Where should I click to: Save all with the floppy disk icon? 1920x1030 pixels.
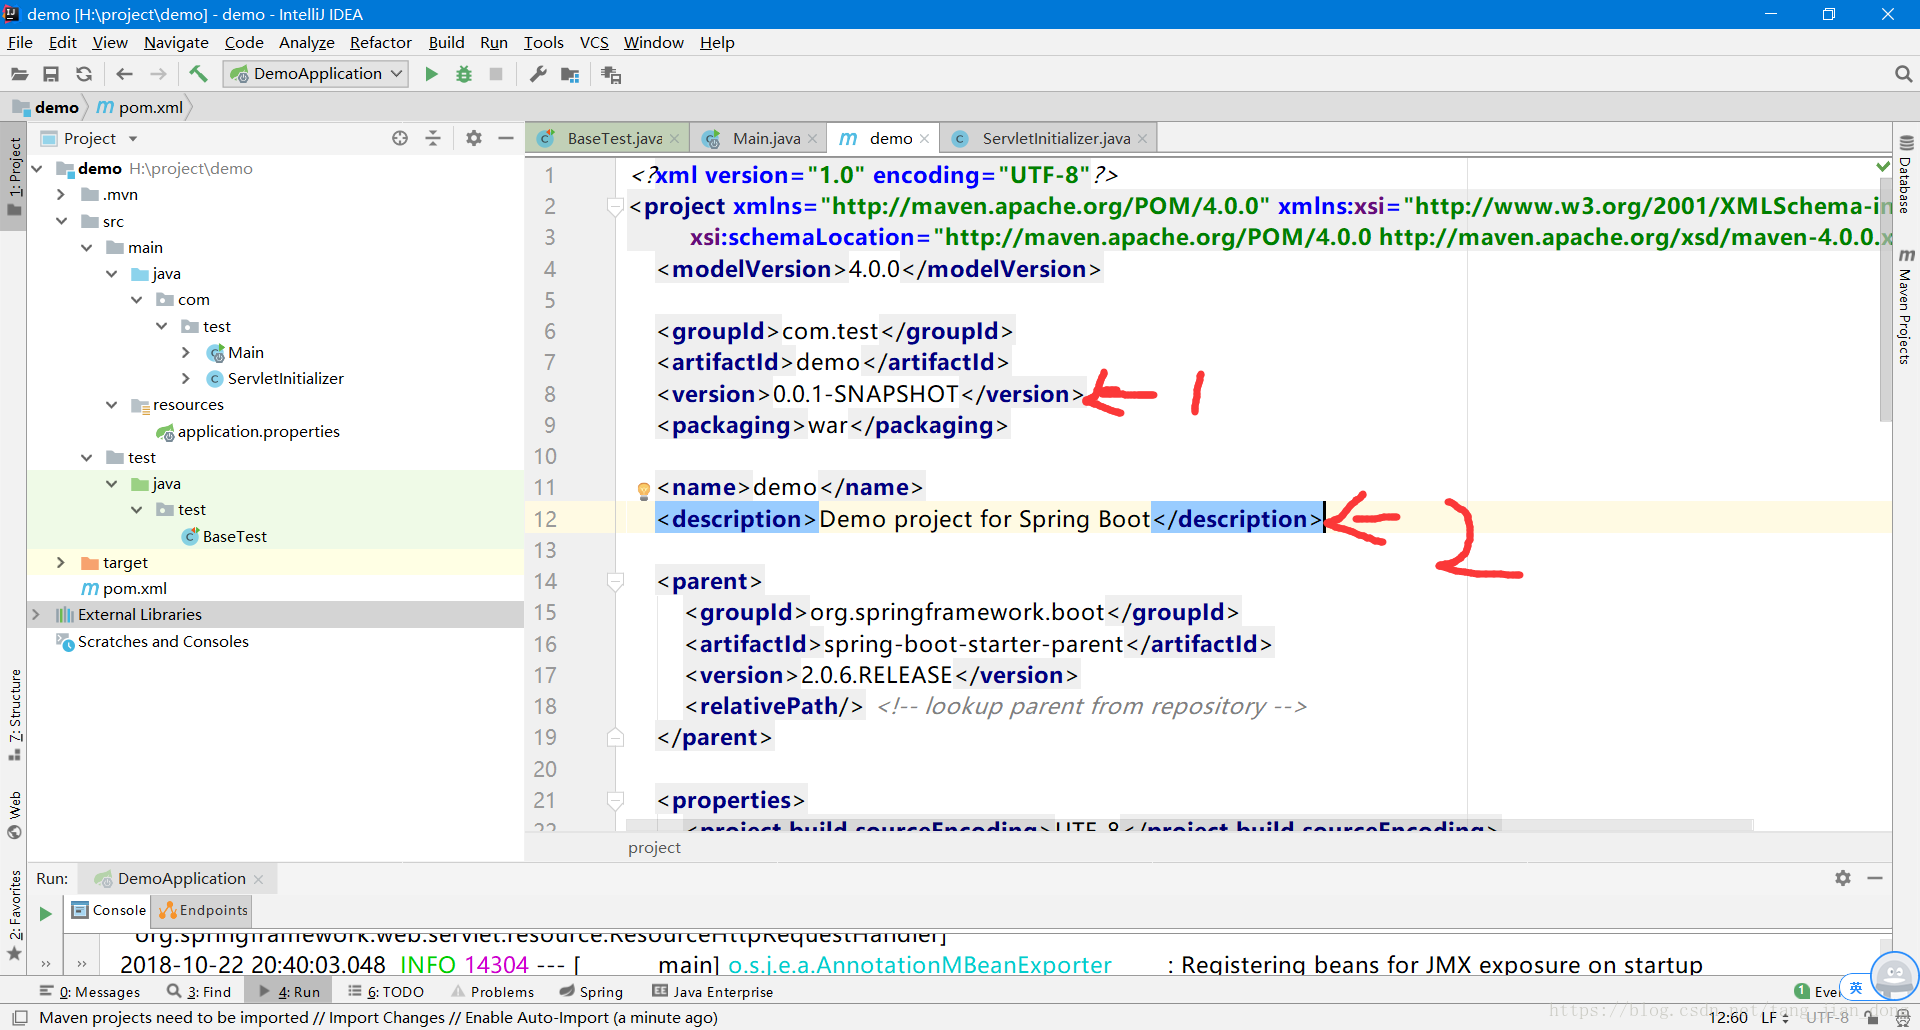[51, 74]
